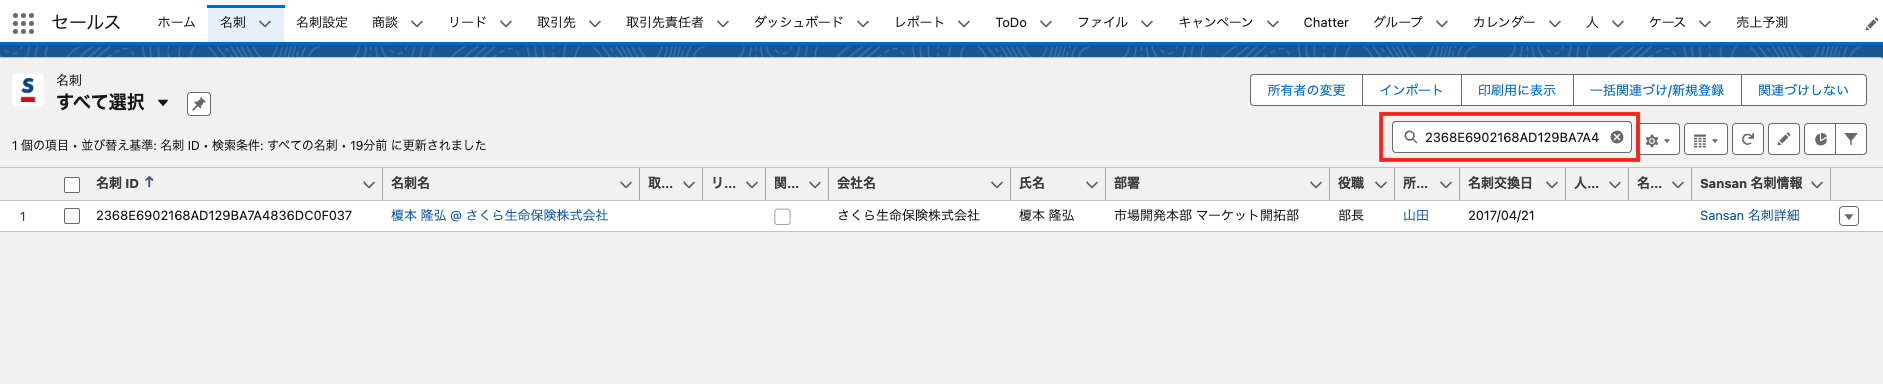Screen dimensions: 1883x384
Task: Expand the 商談 tab dropdown chevron
Action: (x=417, y=23)
